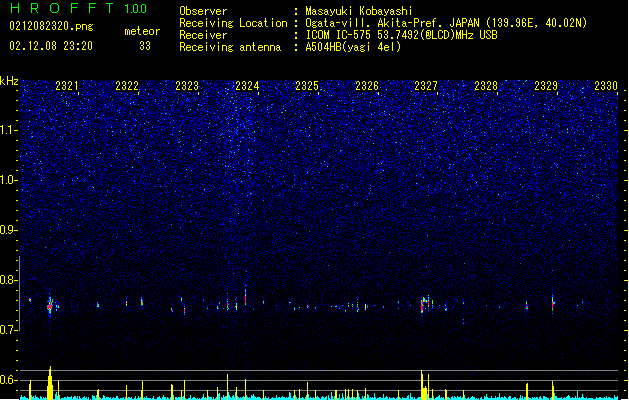This screenshot has height=400, width=629.
Task: Click the strong meteor echo just before 2321
Action: coord(50,307)
